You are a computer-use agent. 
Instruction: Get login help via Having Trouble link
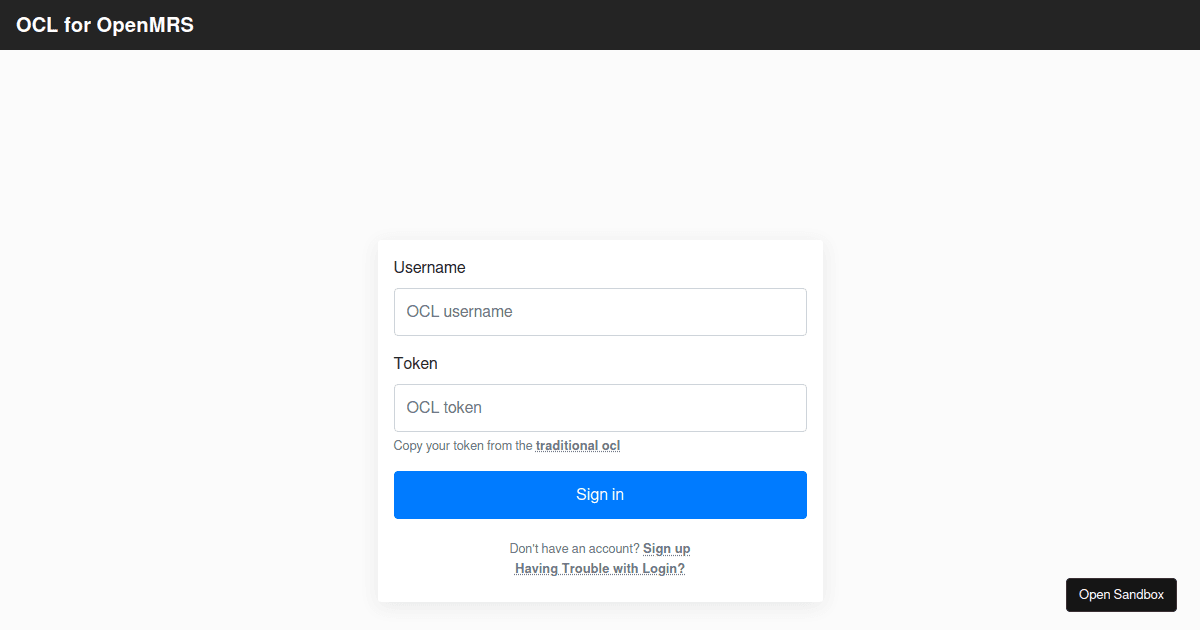(600, 569)
